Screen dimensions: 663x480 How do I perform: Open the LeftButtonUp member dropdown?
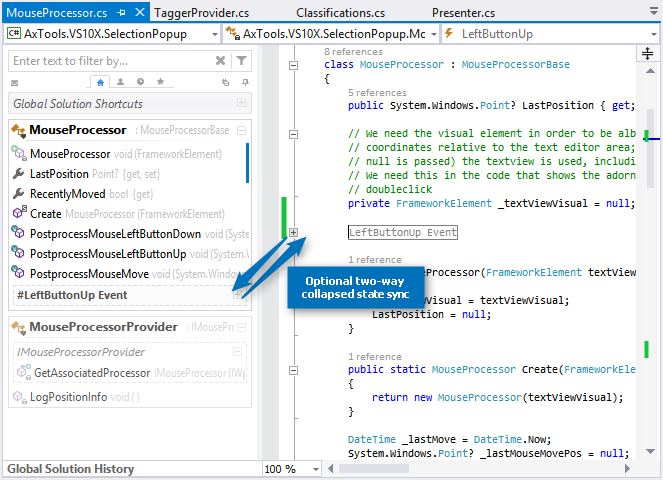click(x=653, y=34)
